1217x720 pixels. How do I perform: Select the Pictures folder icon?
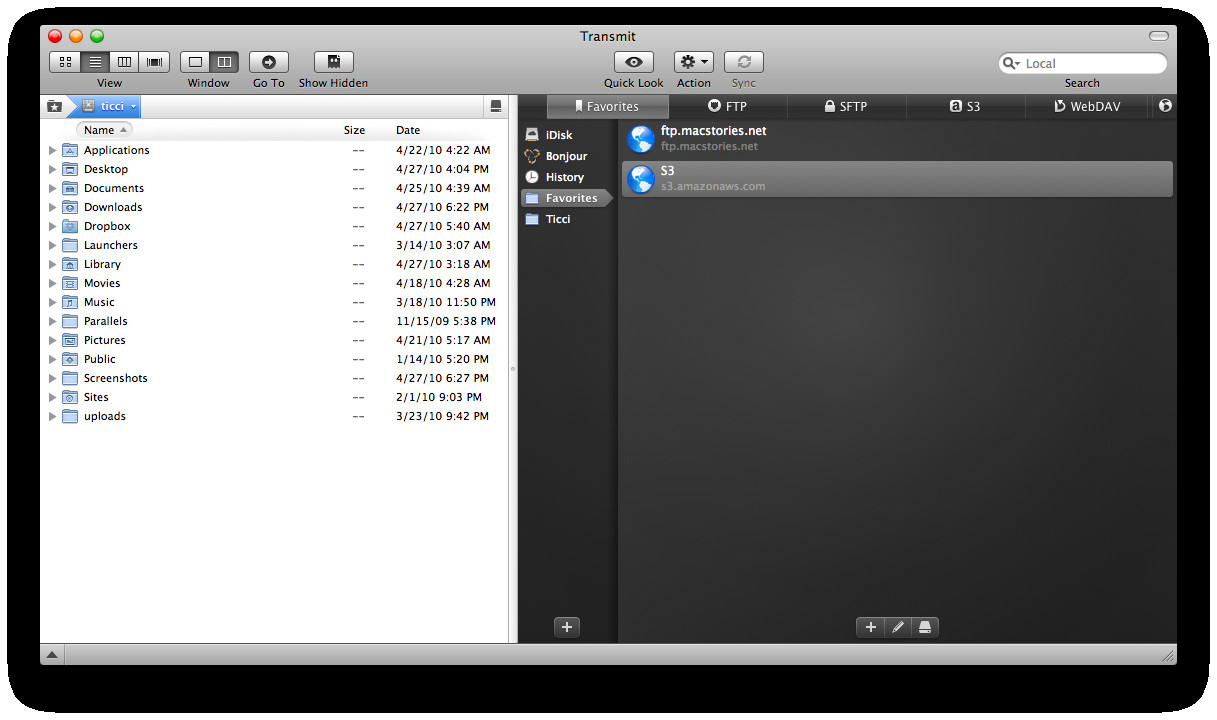pyautogui.click(x=70, y=340)
